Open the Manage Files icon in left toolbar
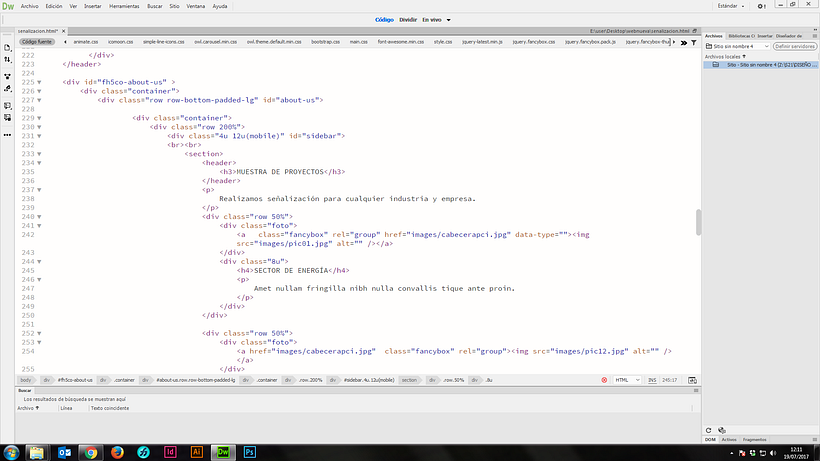 7,48
